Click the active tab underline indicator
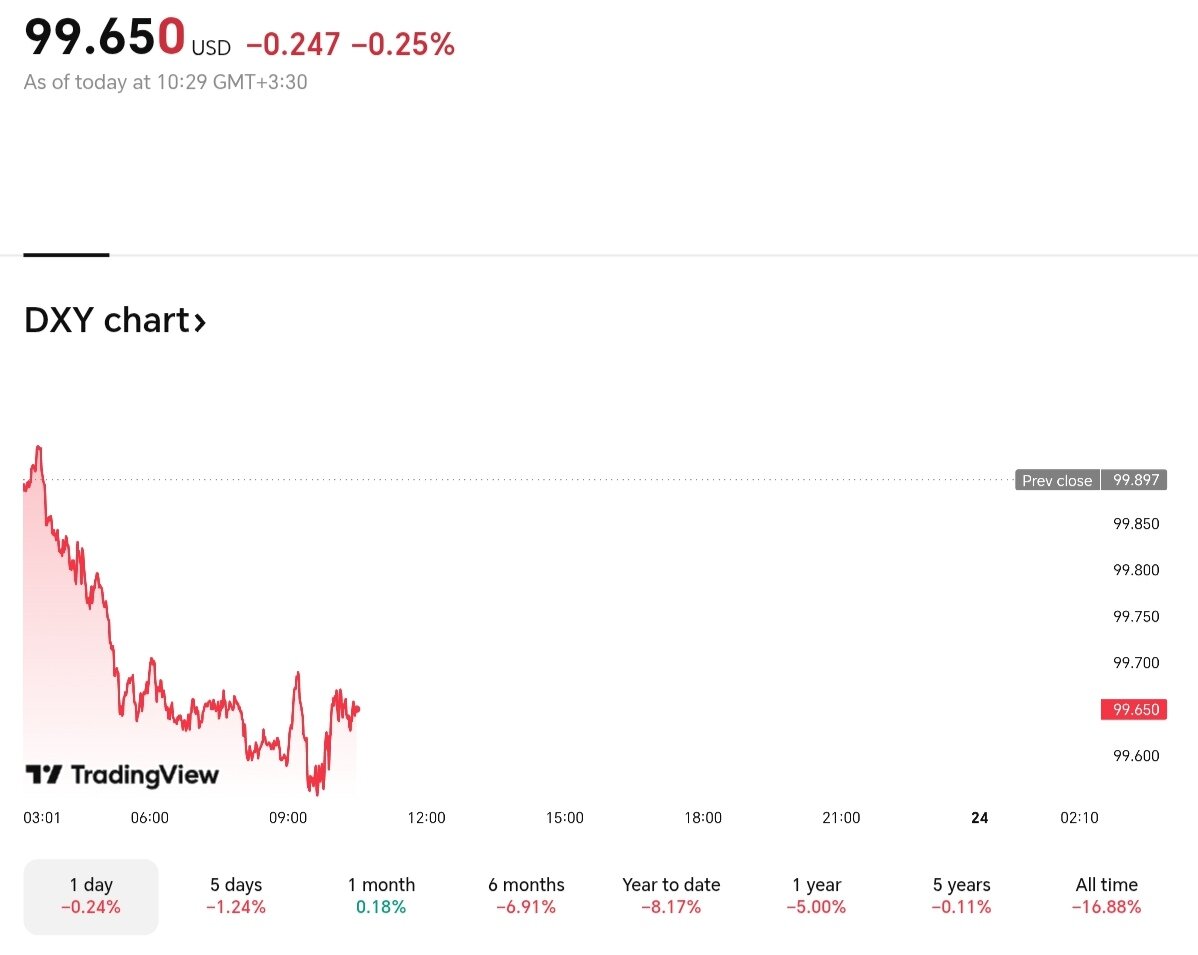 pyautogui.click(x=66, y=255)
